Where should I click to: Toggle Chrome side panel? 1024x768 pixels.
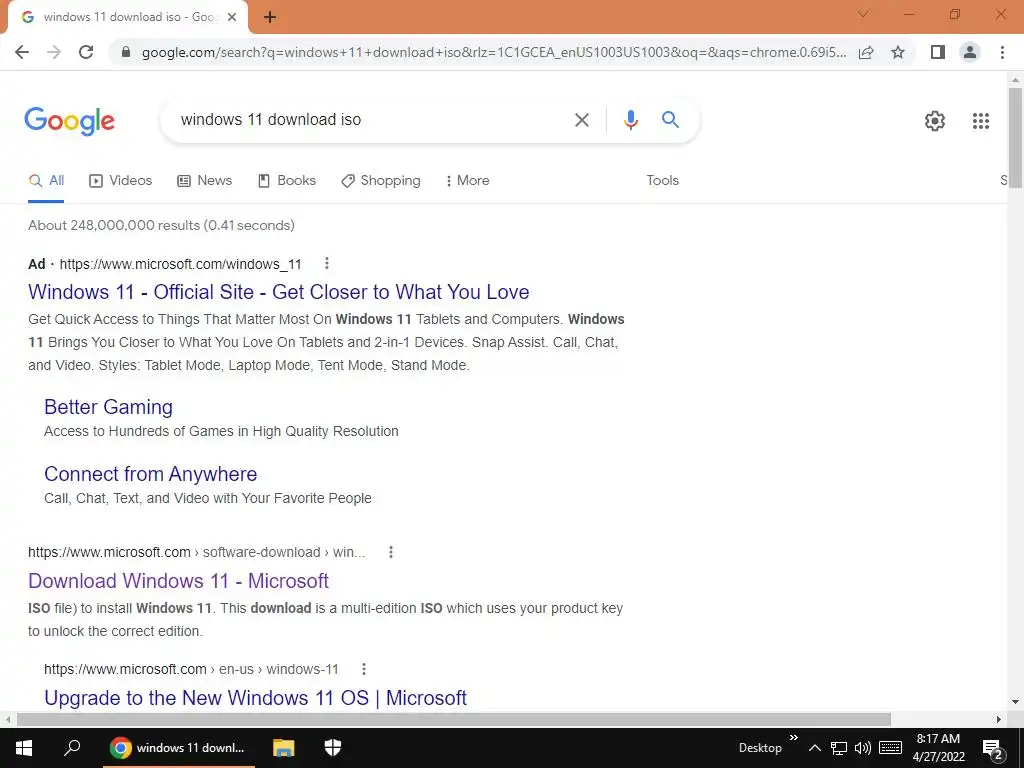click(938, 52)
